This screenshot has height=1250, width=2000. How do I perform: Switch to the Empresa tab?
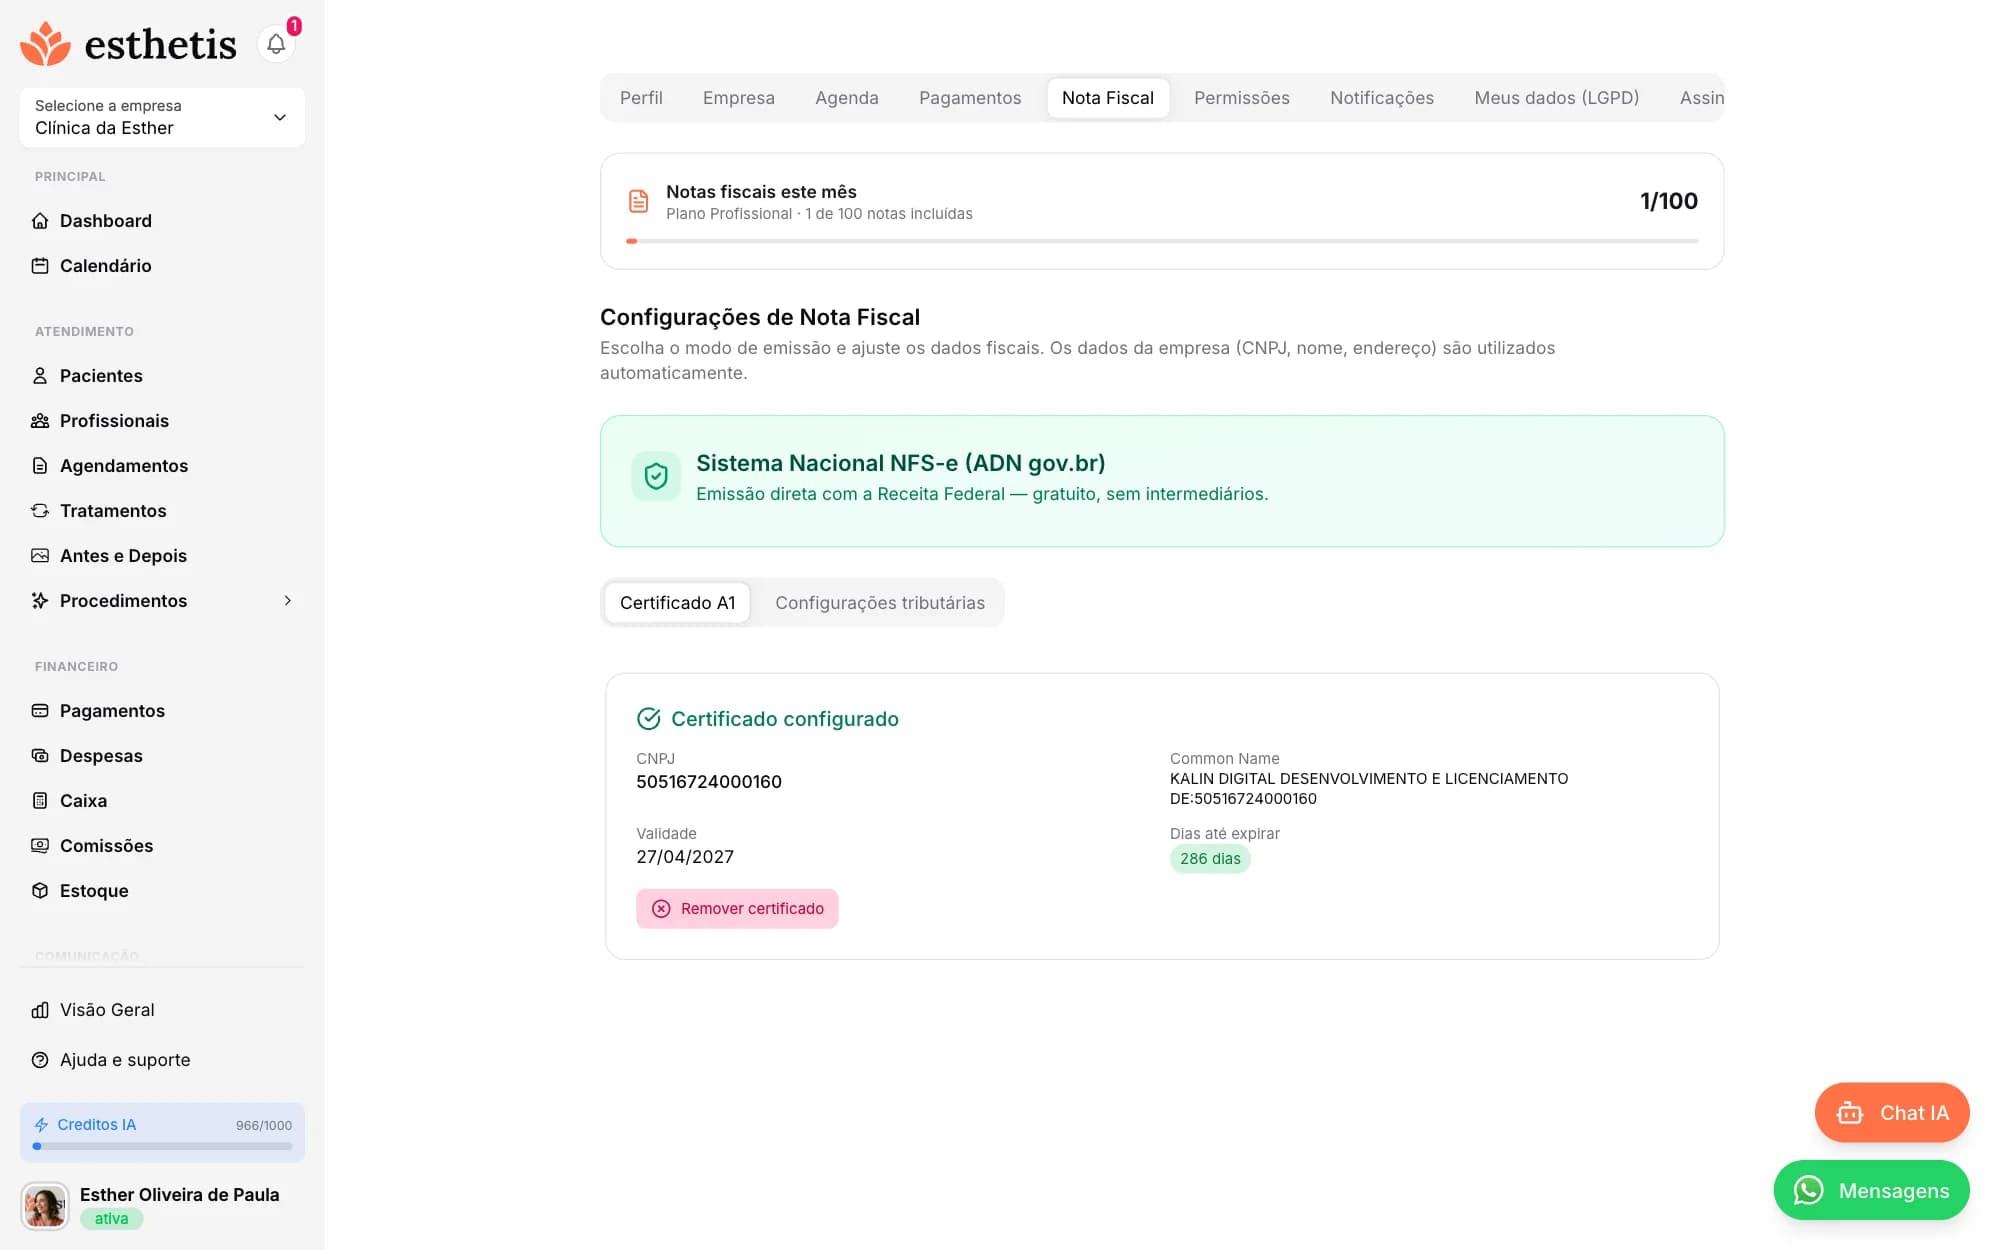tap(739, 98)
